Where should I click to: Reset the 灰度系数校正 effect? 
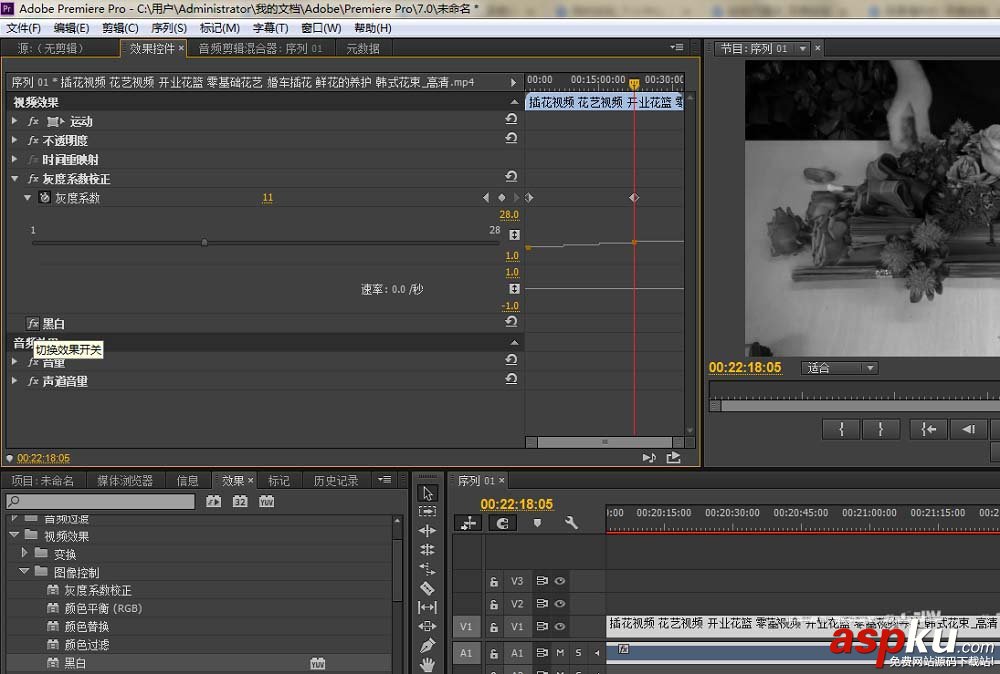coord(511,178)
